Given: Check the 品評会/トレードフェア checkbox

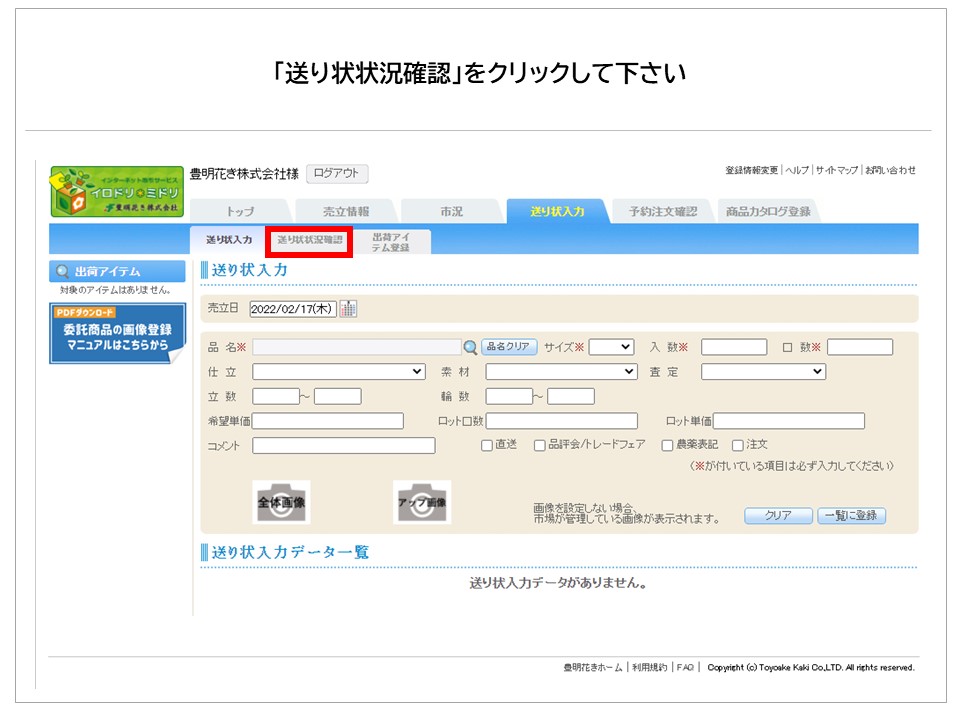Looking at the screenshot, I should coord(540,445).
